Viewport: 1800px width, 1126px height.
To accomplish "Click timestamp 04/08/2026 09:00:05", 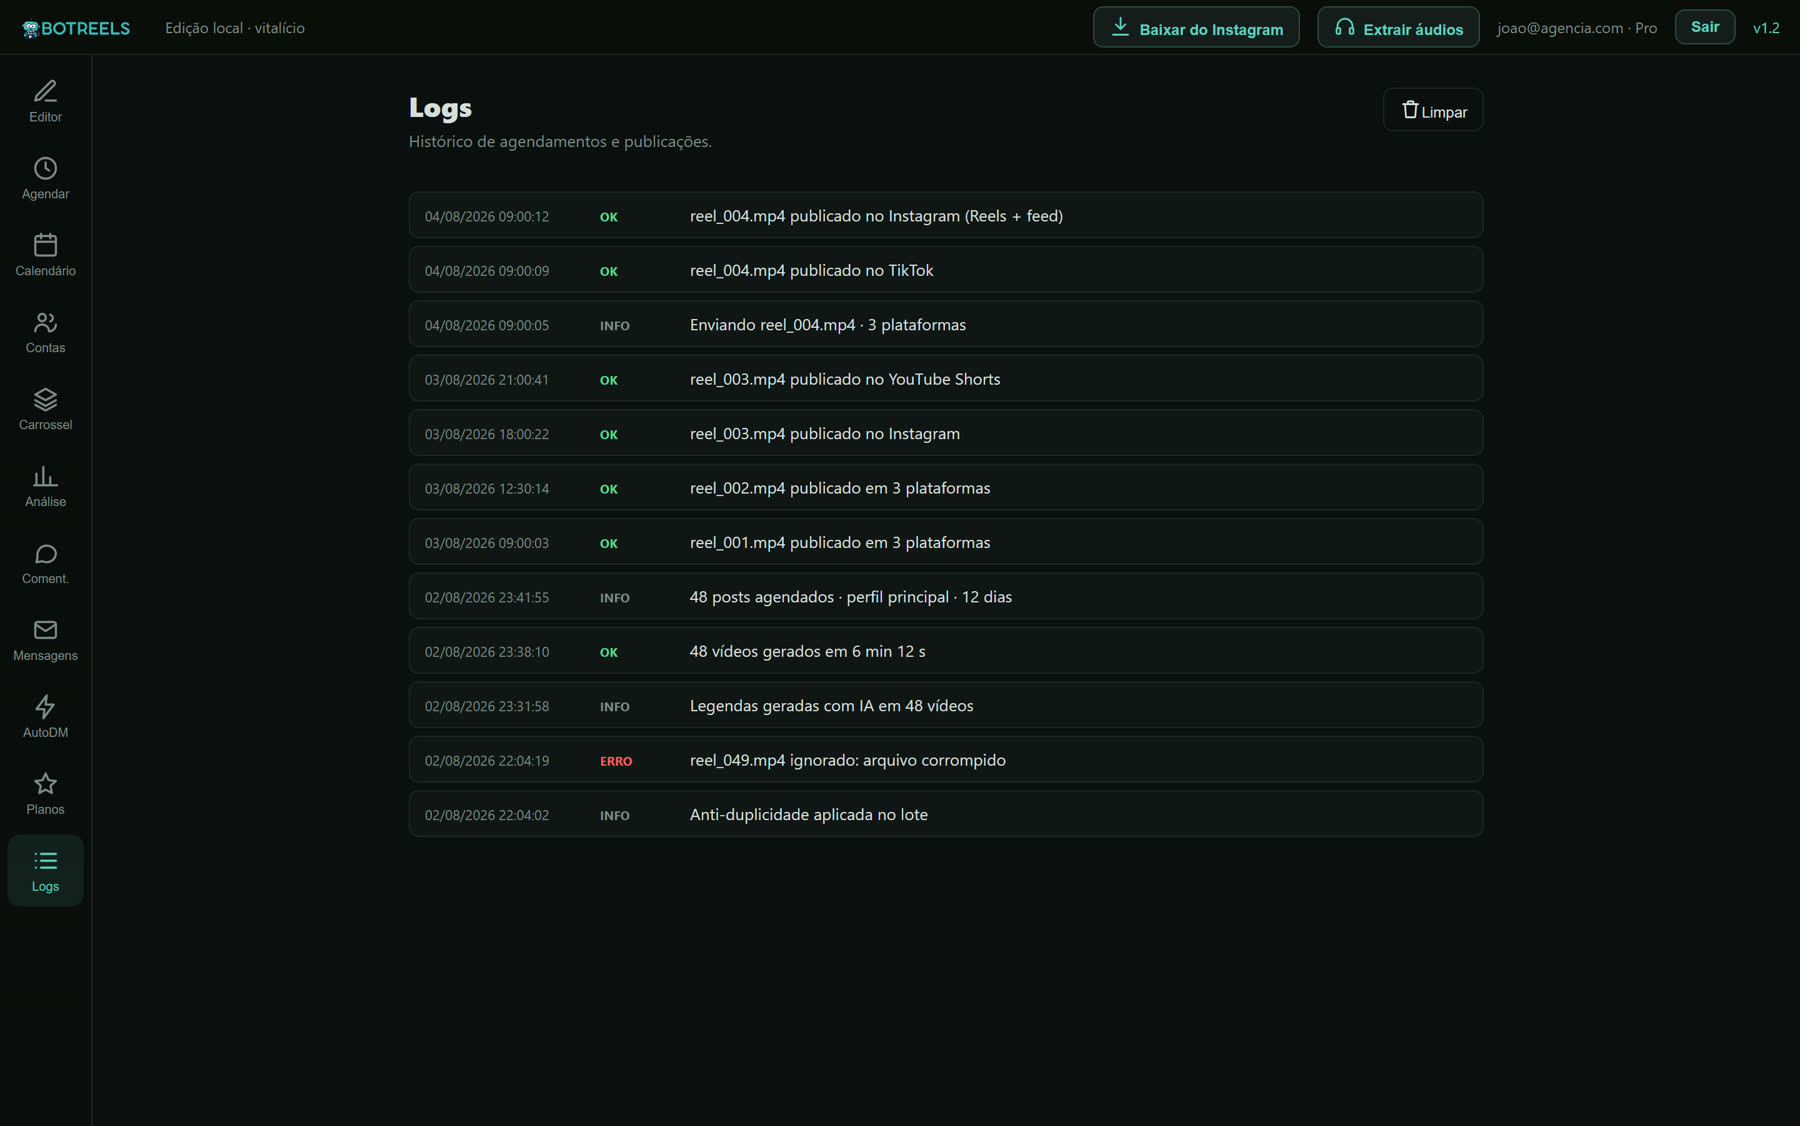I will (x=487, y=325).
